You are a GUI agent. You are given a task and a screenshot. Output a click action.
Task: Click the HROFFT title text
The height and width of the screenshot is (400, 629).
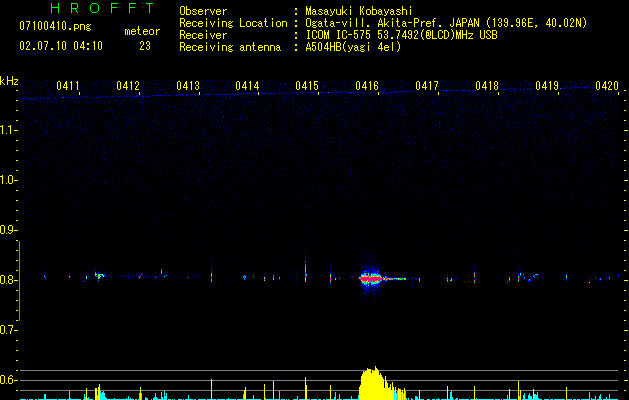click(103, 8)
